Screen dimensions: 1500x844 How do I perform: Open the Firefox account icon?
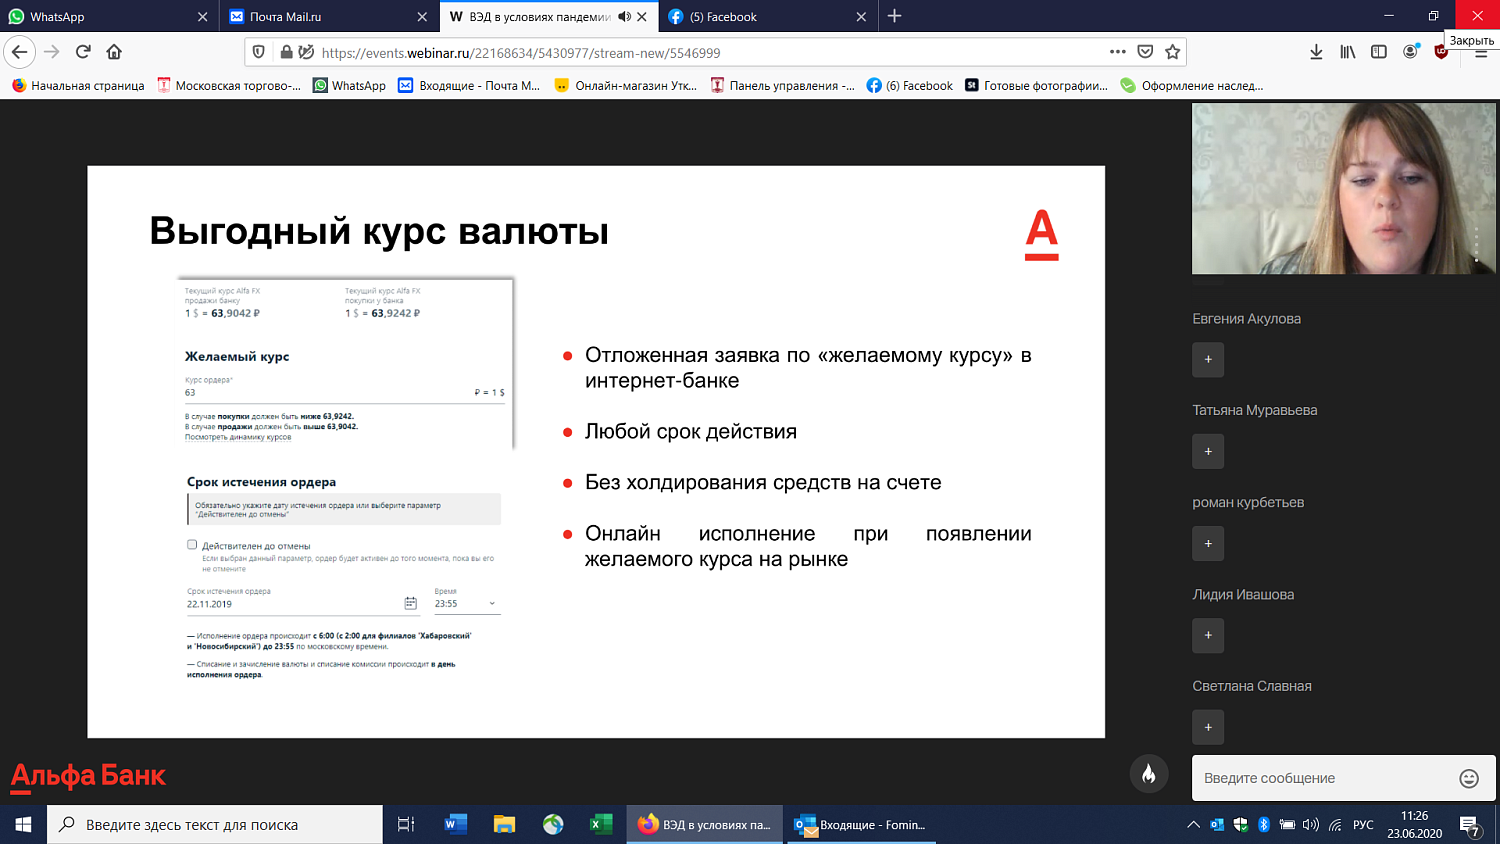pyautogui.click(x=1410, y=52)
